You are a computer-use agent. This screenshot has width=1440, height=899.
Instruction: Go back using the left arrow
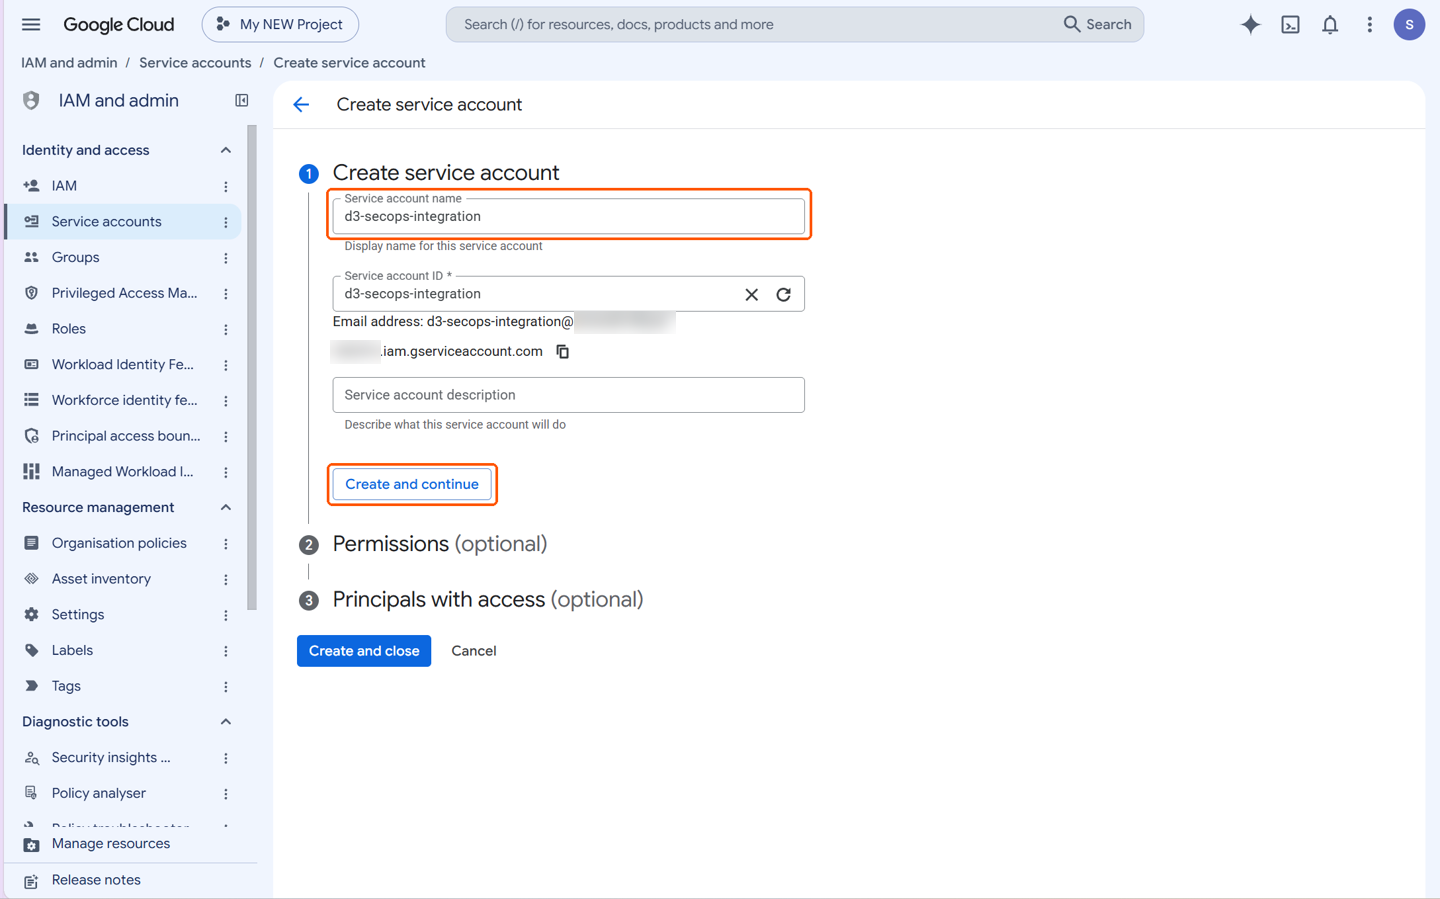click(x=301, y=104)
